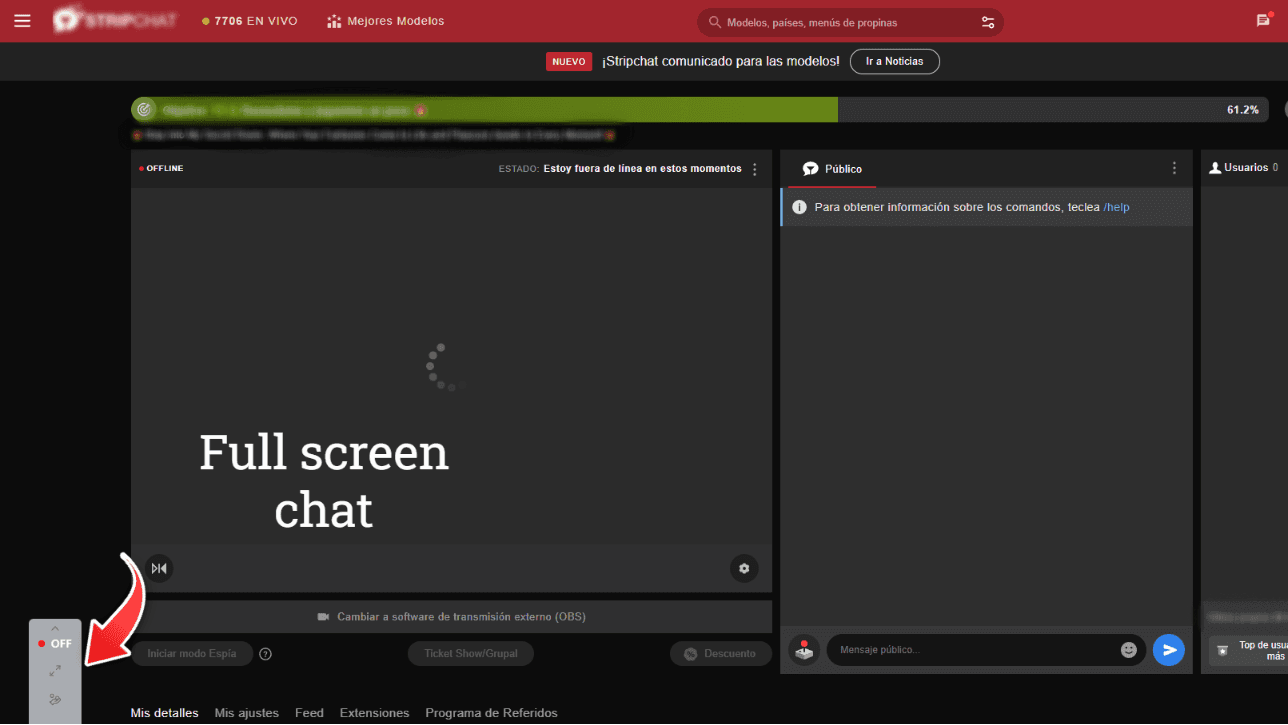Toggle the OFF broadcast status indicator
Viewport: 1288px width, 725px height.
[55, 644]
